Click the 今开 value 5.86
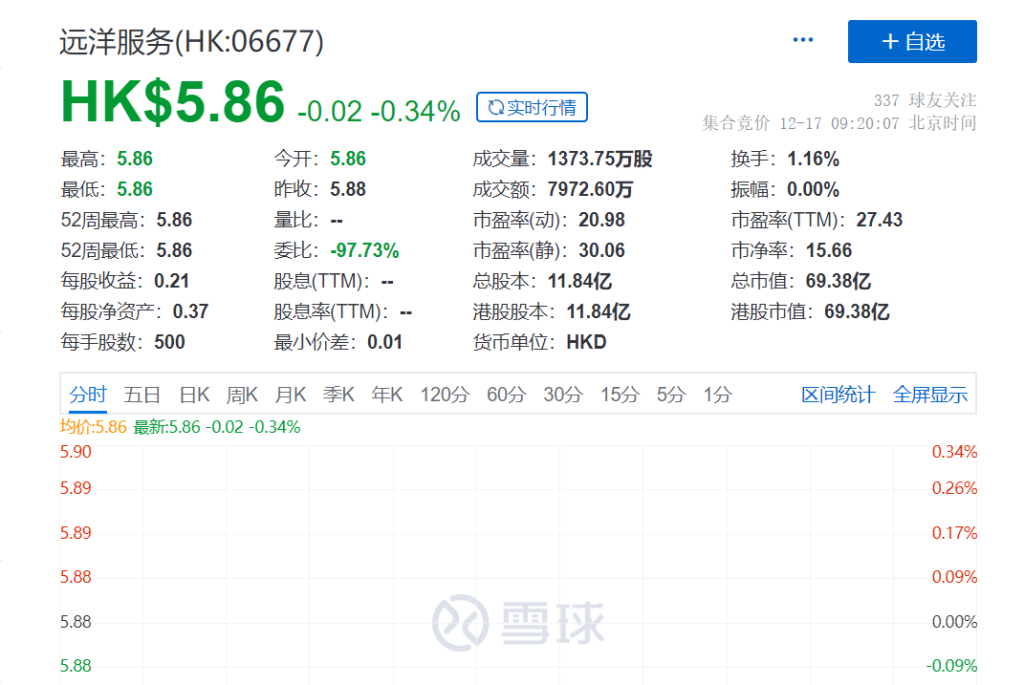The image size is (1024, 685). point(347,159)
